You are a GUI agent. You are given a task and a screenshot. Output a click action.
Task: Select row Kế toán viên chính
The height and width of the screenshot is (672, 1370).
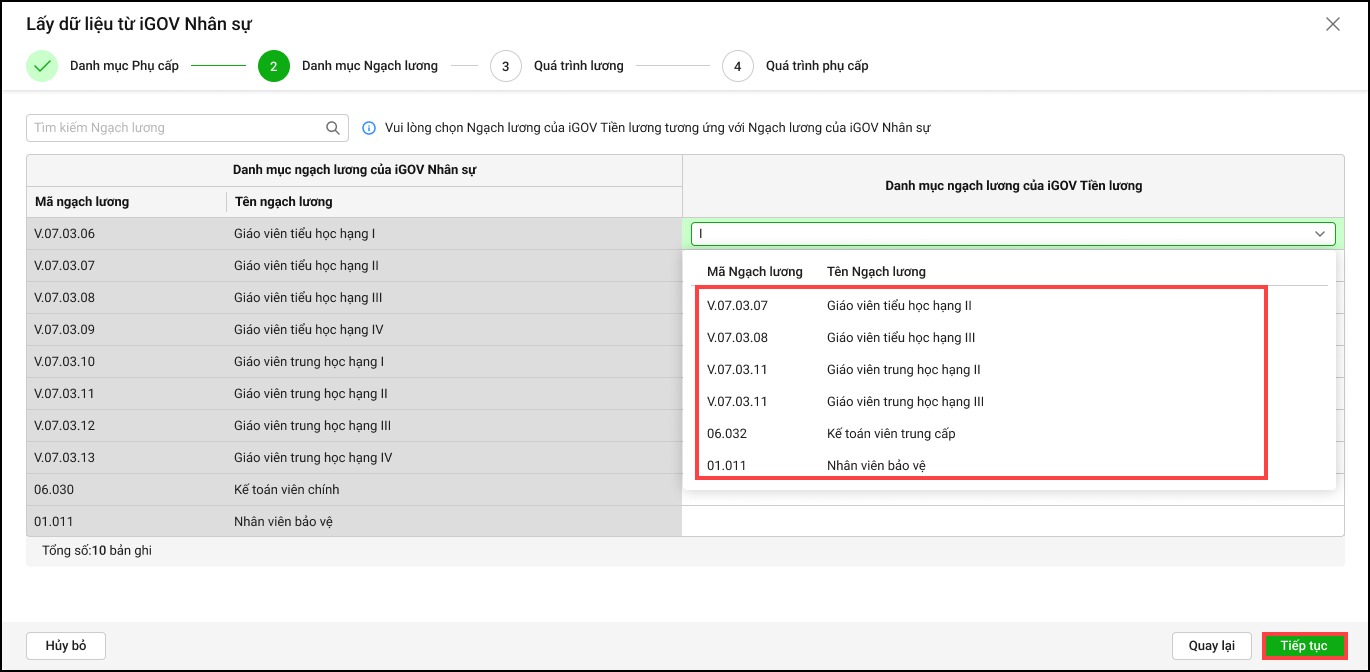tap(286, 490)
